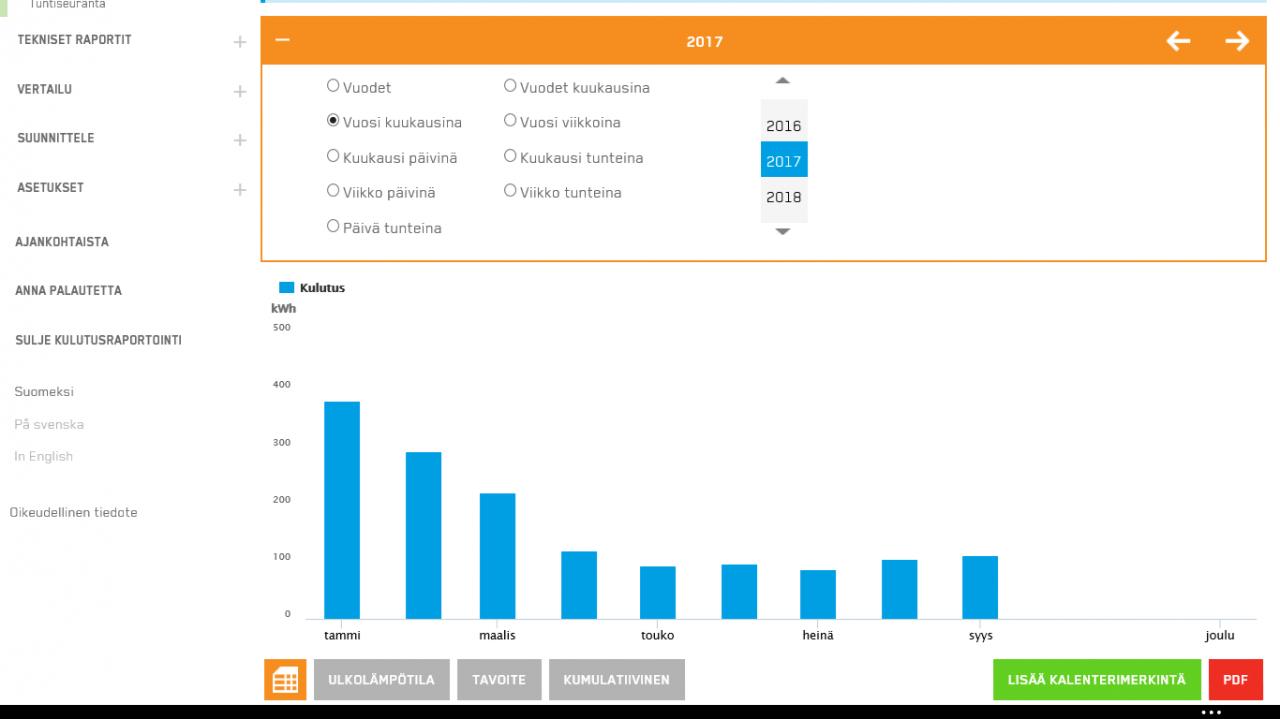Select Viikko tunteina radio option
This screenshot has height=719, width=1280.
pos(510,190)
